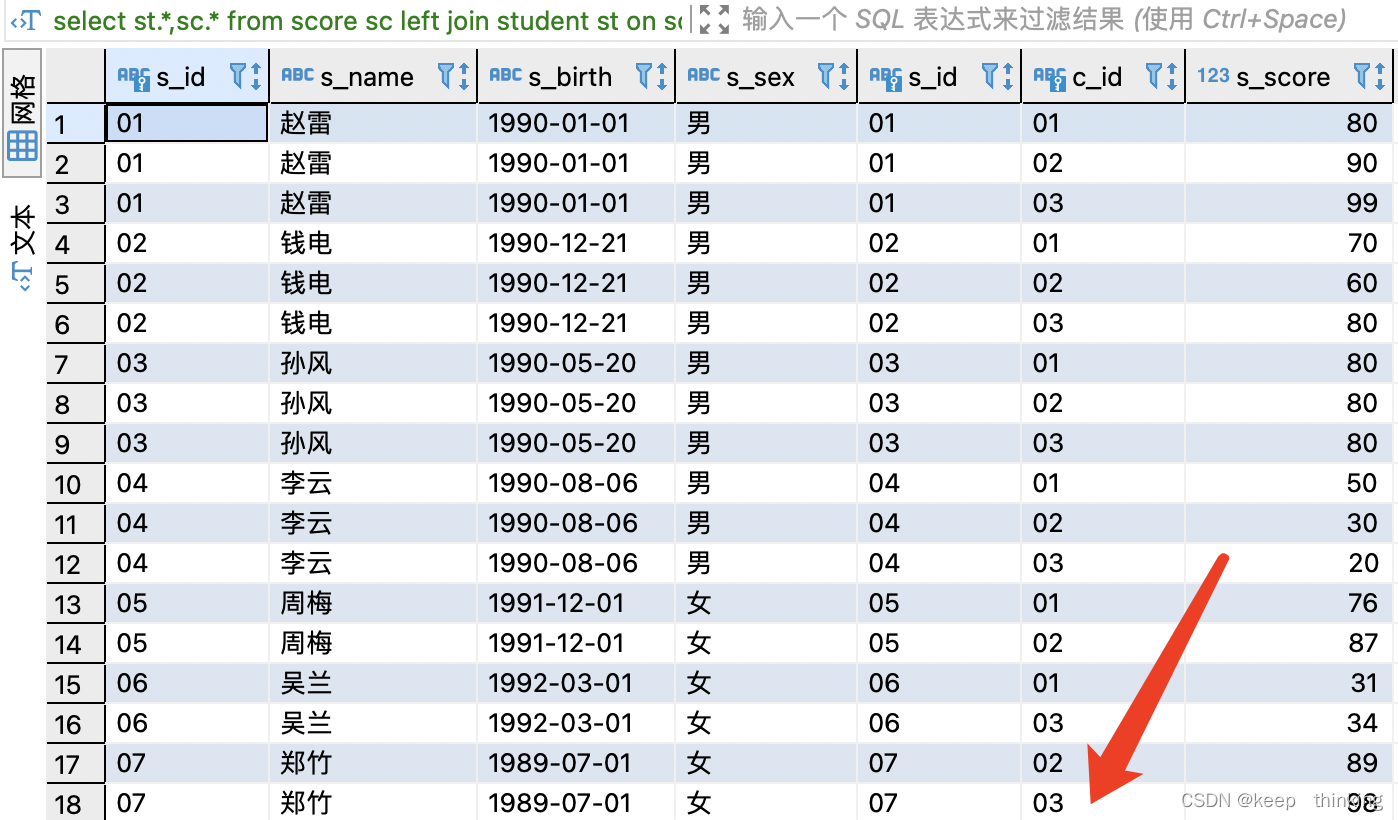Click score 30 in row 11
The width and height of the screenshot is (1398, 820).
(x=1290, y=523)
